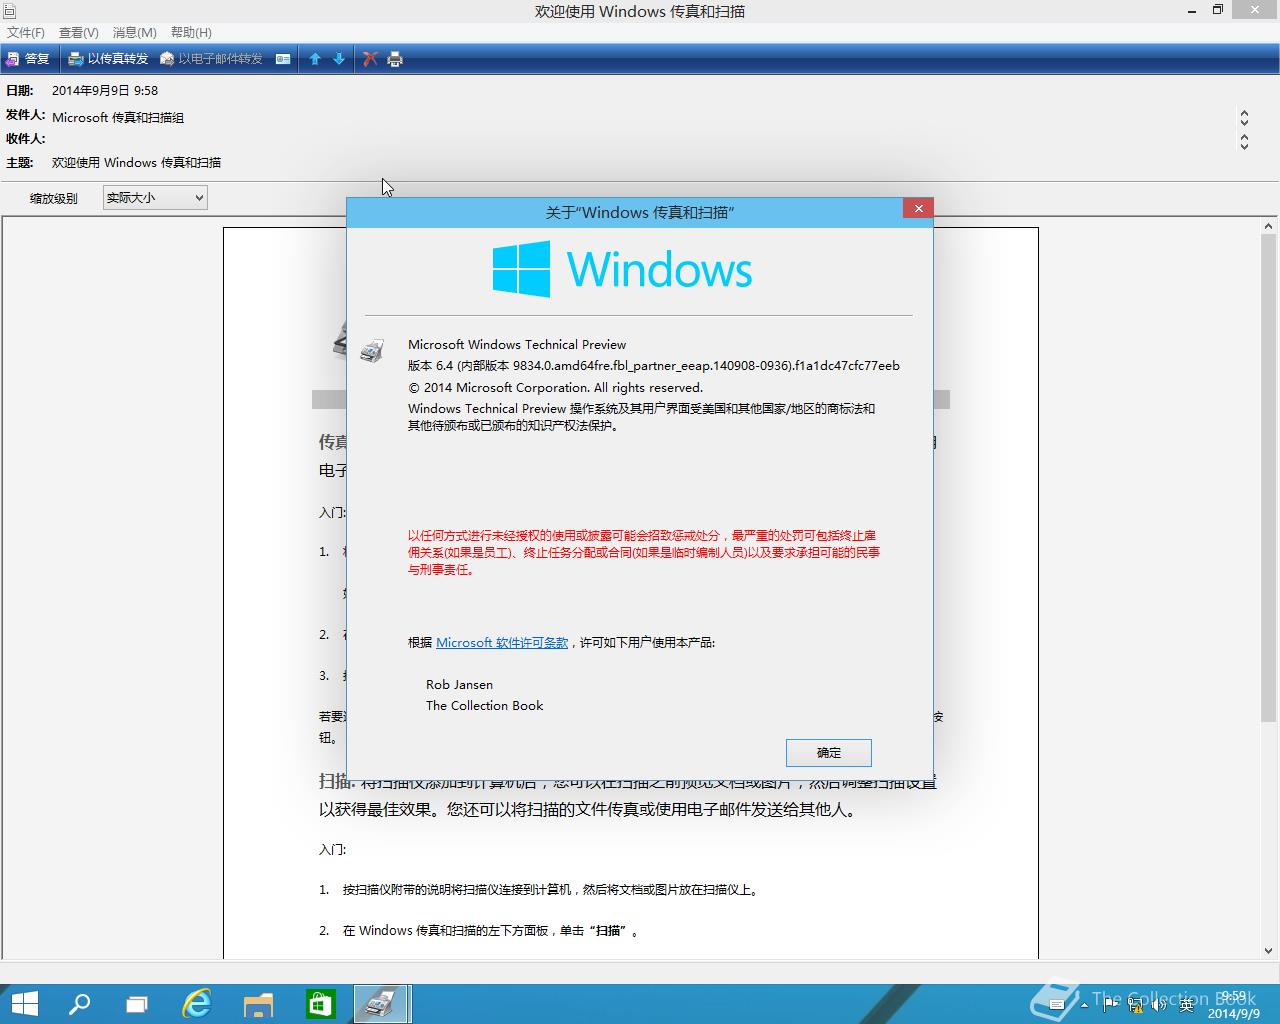Click the date value 2014年9月9日 9:58

pyautogui.click(x=105, y=90)
